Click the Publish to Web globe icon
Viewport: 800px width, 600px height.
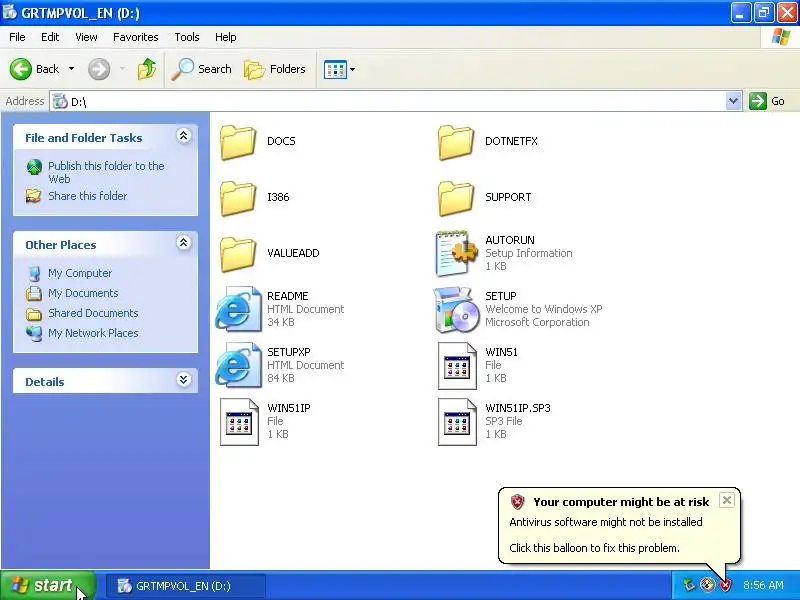tap(34, 167)
